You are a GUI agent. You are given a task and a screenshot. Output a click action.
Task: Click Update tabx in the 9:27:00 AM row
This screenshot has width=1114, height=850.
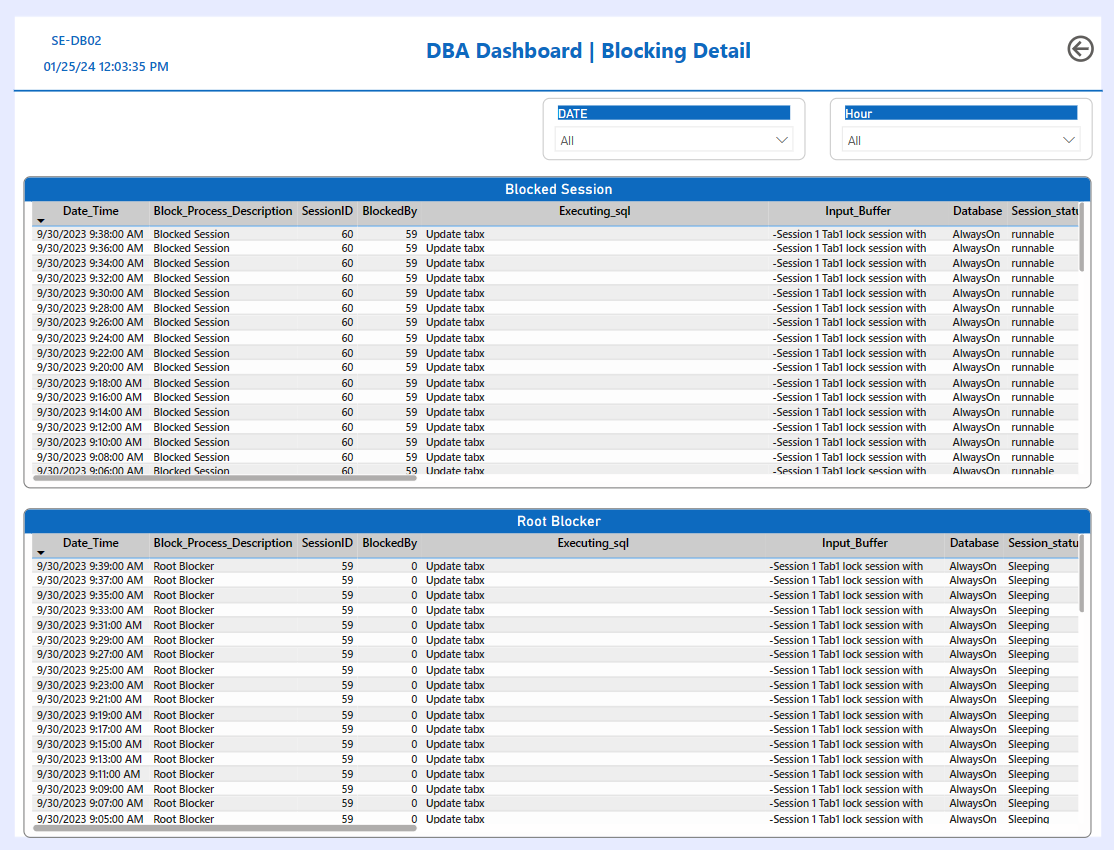click(455, 654)
